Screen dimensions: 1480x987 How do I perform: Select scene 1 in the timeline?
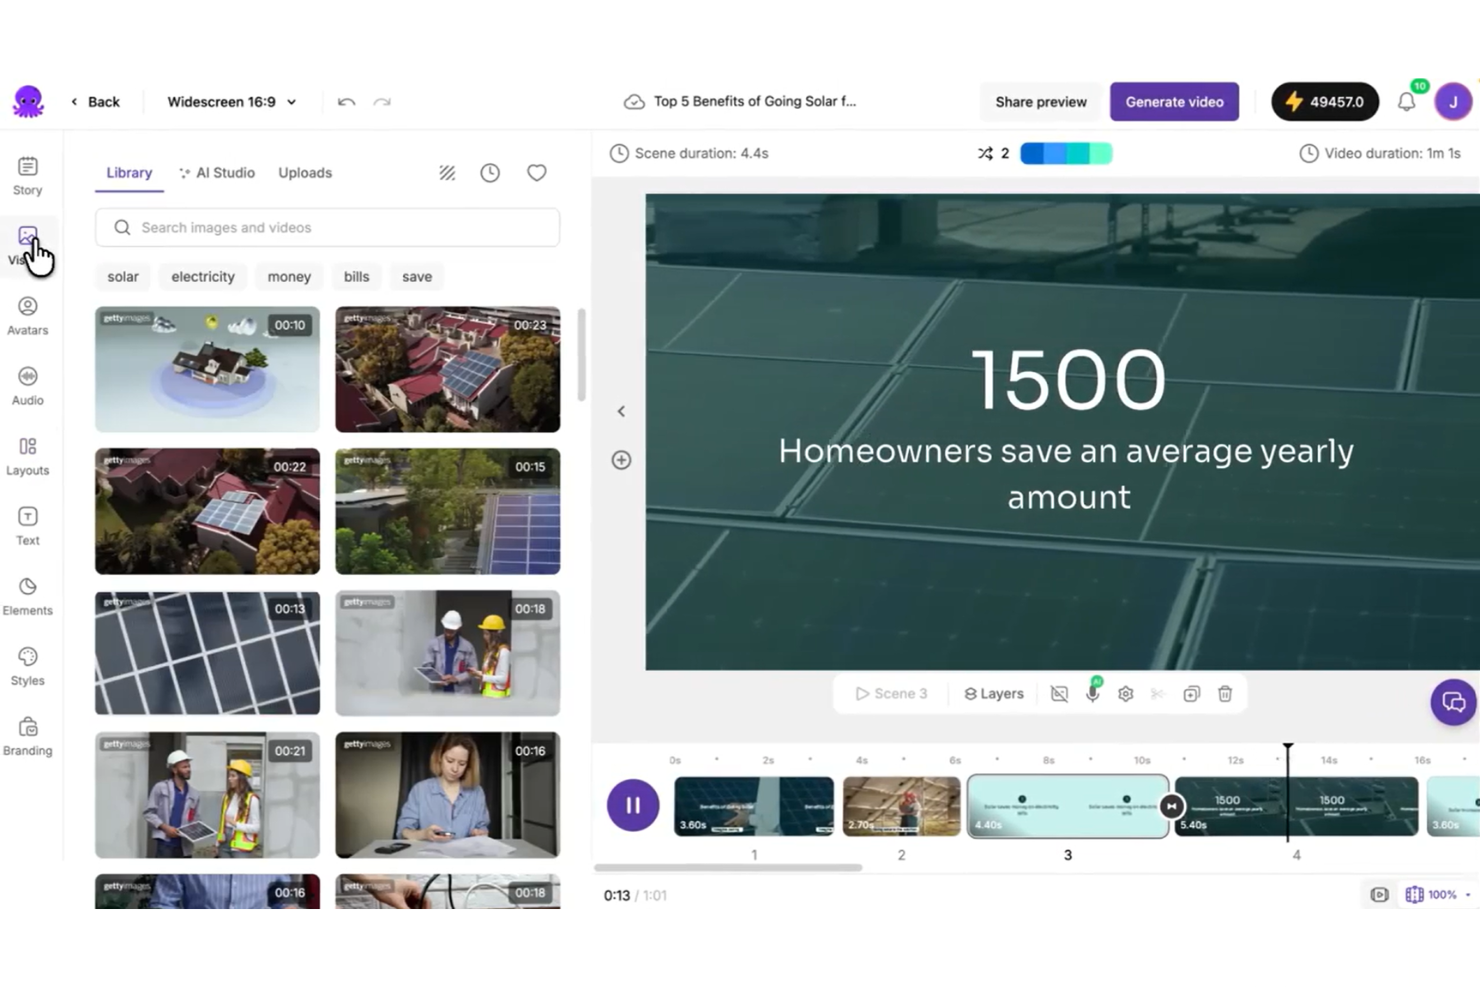tap(754, 806)
